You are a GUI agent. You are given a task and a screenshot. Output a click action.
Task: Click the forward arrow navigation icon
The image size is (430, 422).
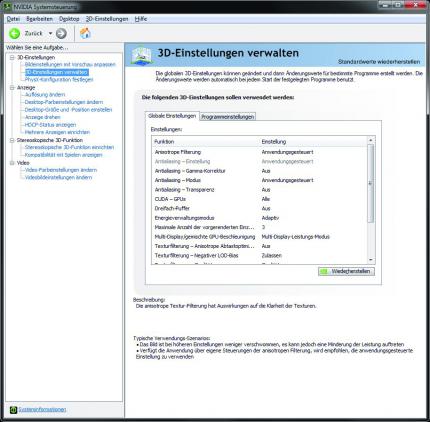61,33
